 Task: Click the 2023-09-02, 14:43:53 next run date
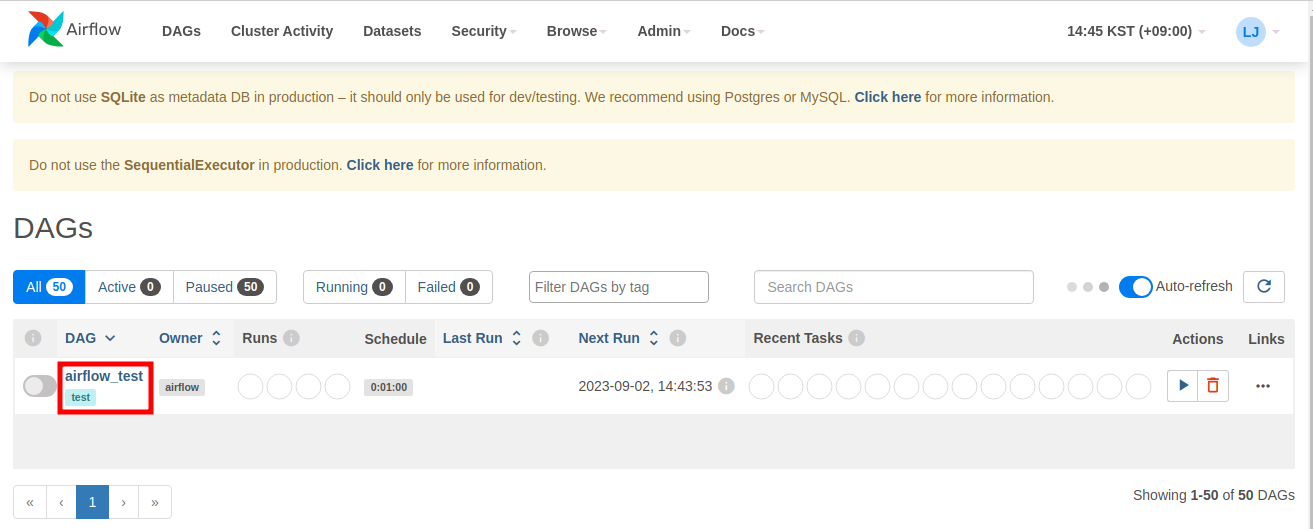645,386
